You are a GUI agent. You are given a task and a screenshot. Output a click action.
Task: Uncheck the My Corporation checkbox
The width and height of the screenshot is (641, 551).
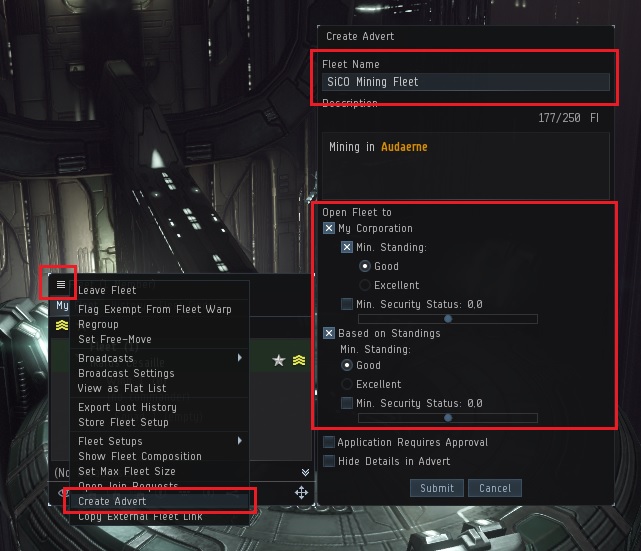[329, 228]
